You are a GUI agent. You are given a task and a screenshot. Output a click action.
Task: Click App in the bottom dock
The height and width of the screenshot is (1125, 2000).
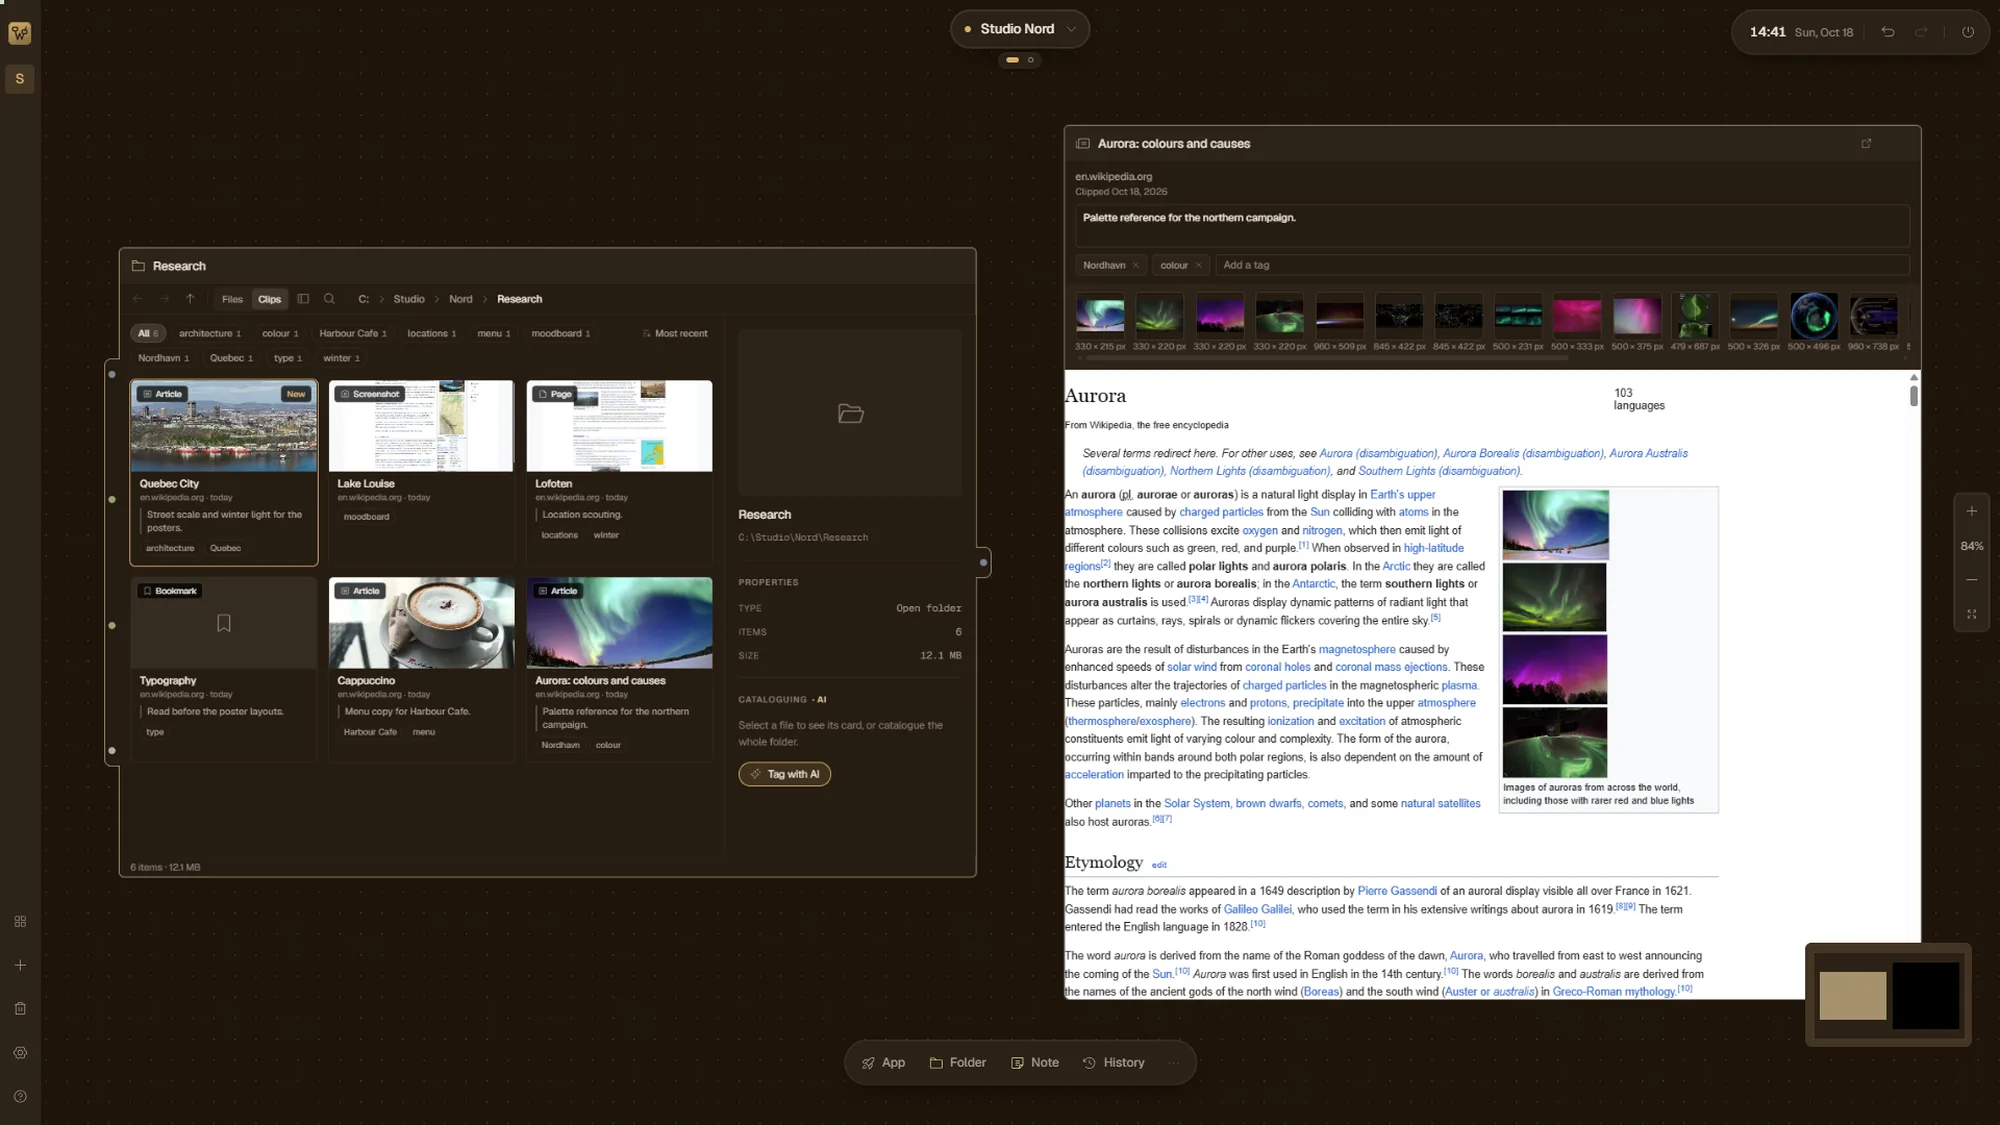[x=884, y=1063]
